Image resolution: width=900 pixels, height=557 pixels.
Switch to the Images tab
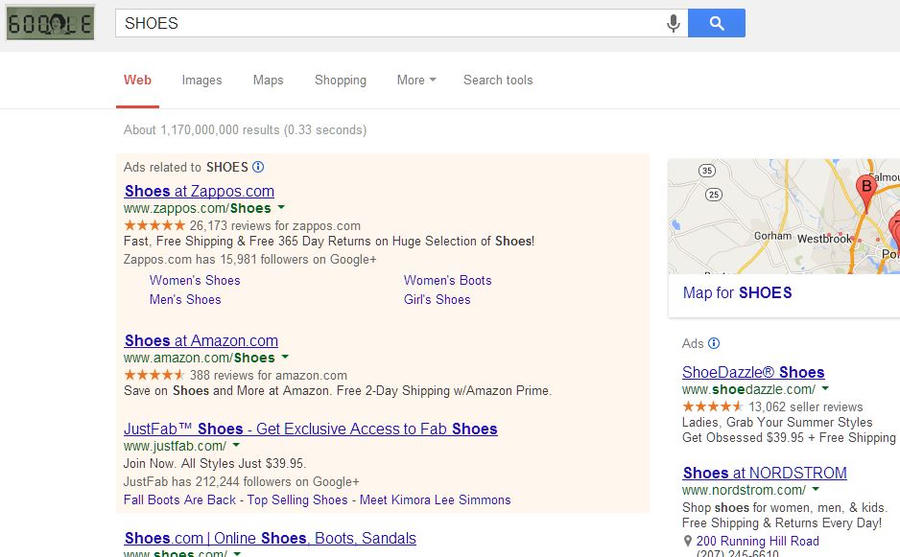pyautogui.click(x=202, y=80)
